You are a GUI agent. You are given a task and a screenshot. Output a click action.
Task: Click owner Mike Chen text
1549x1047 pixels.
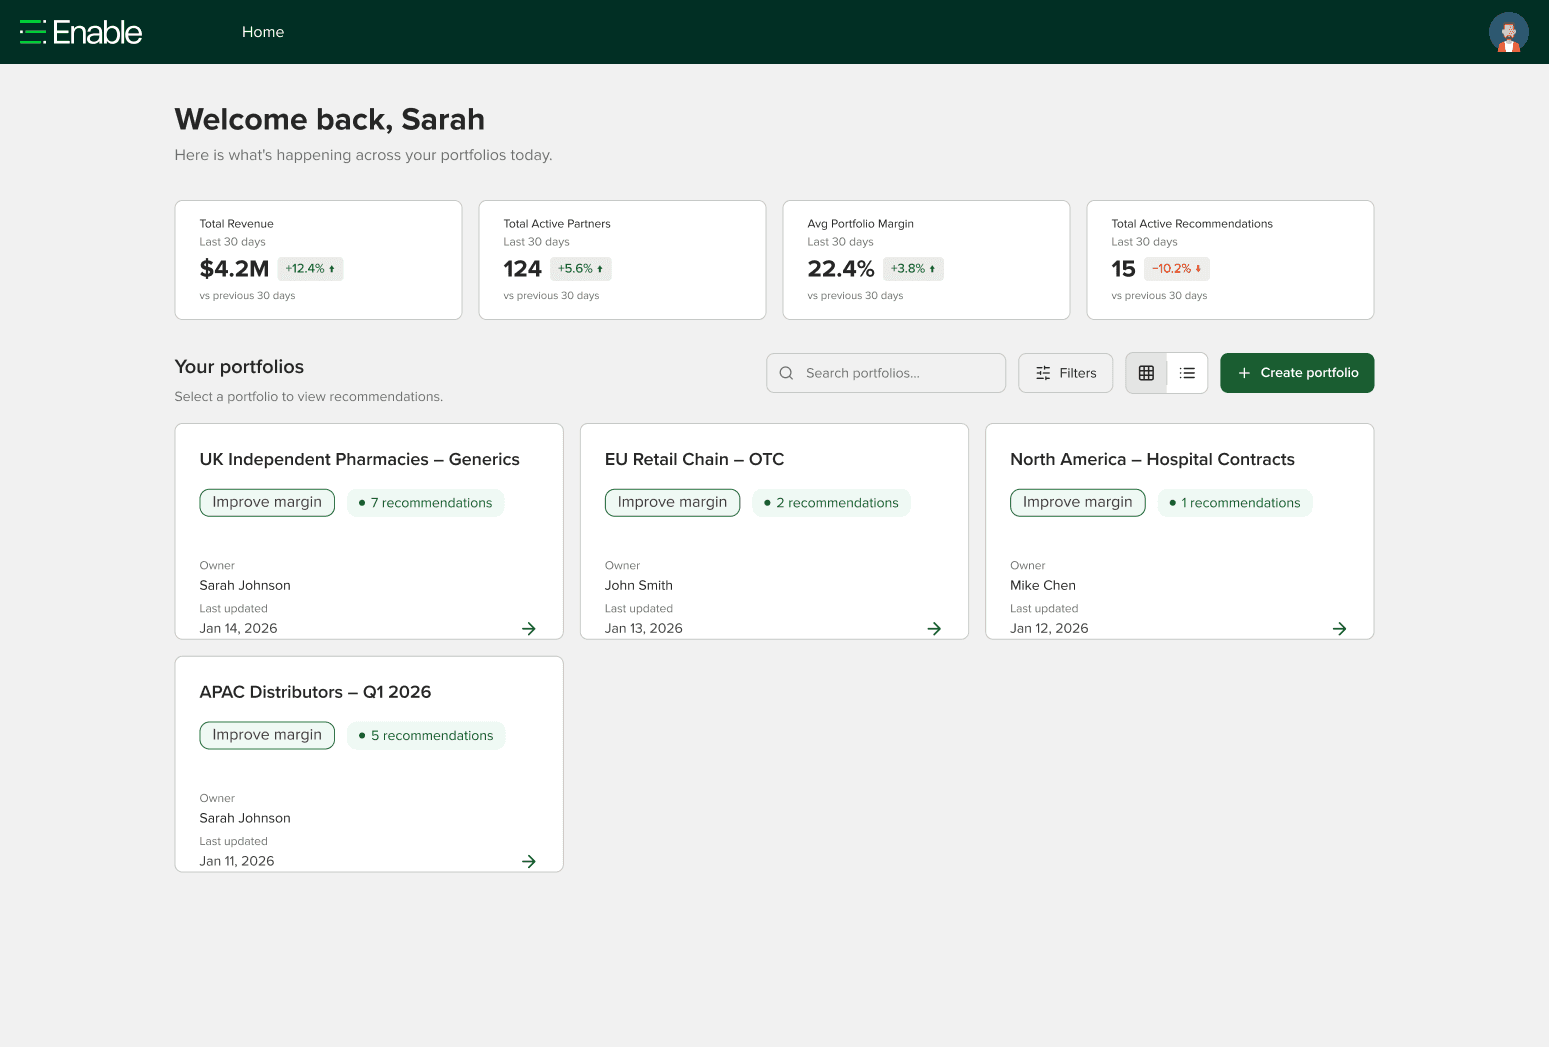pyautogui.click(x=1043, y=586)
